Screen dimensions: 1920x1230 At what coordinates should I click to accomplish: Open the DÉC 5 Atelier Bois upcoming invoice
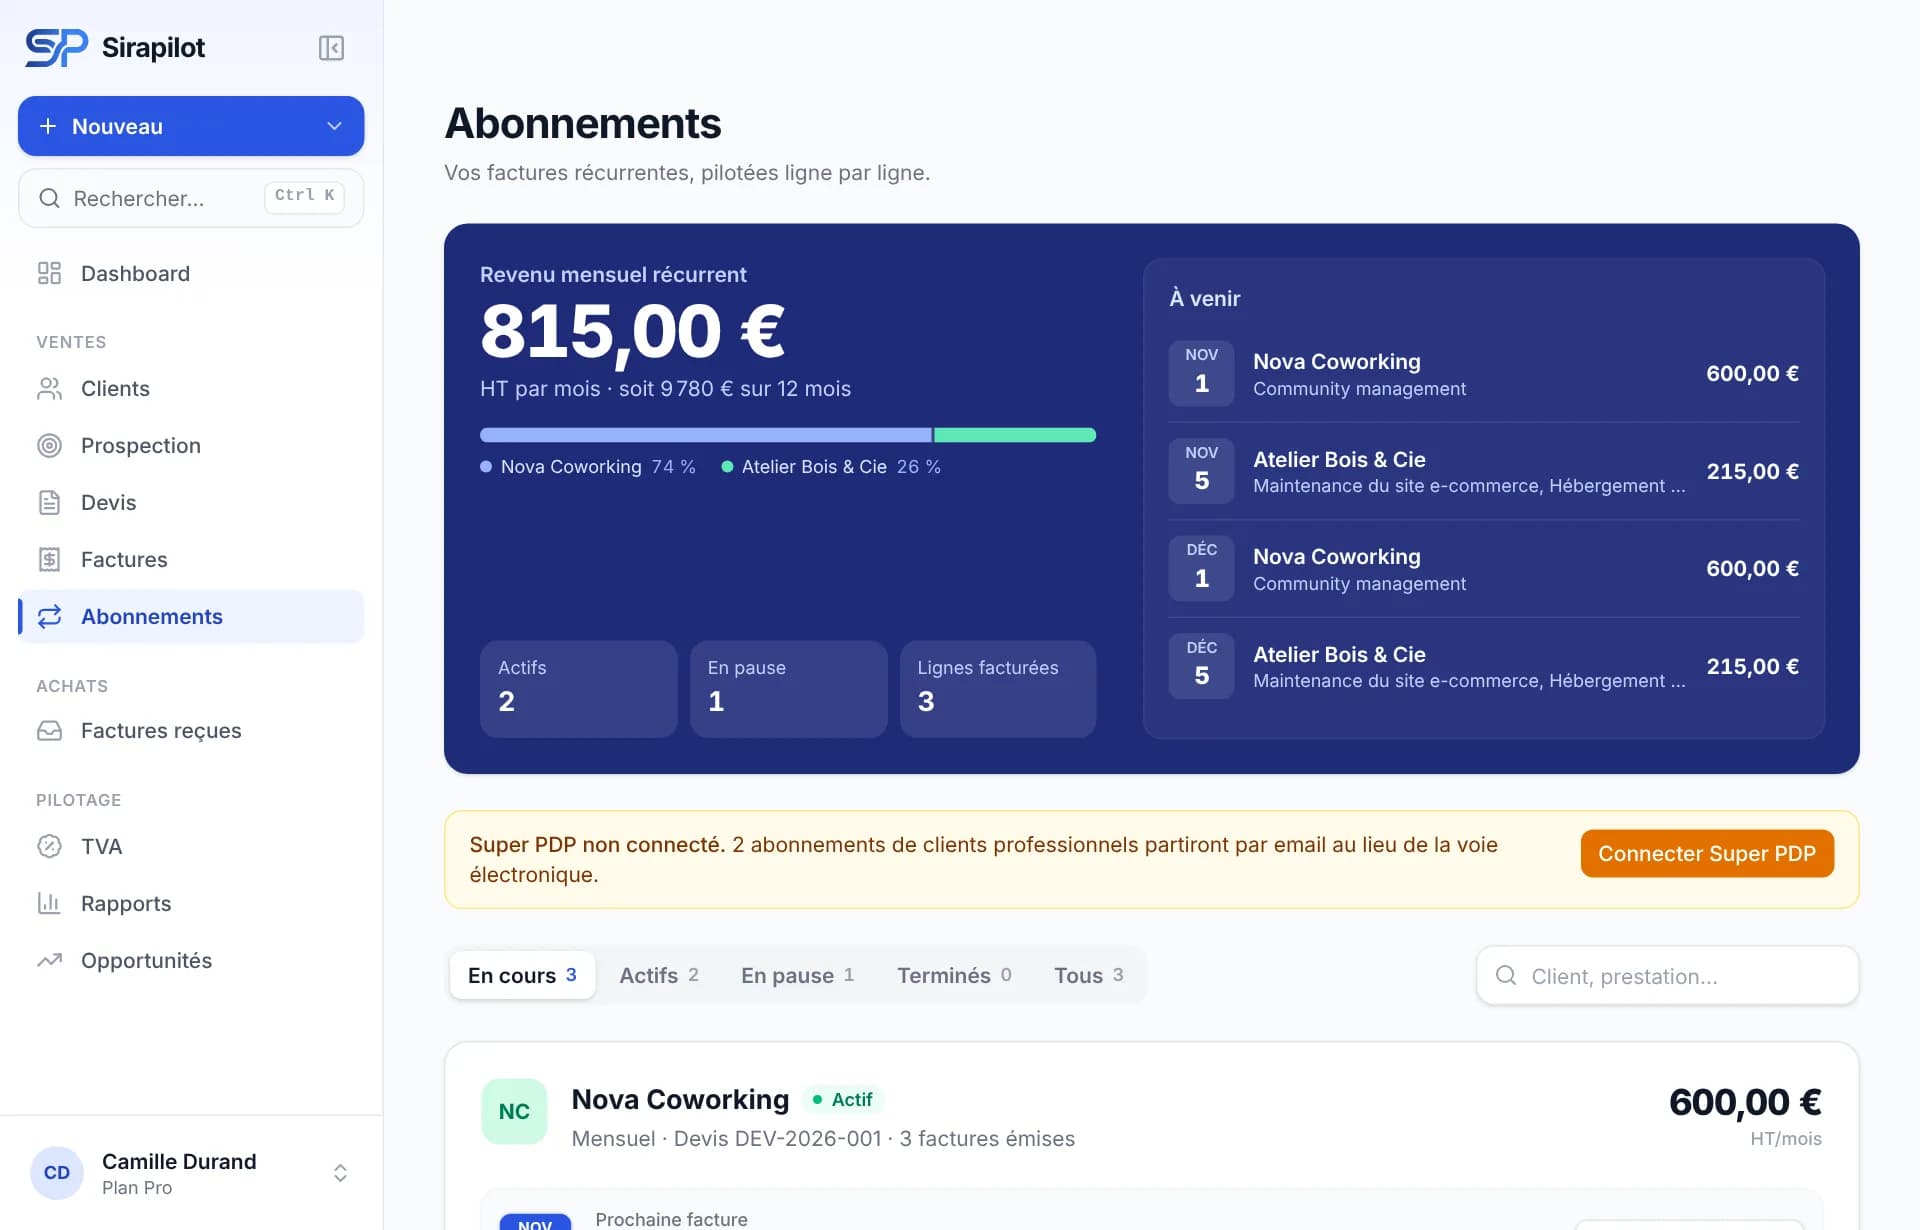click(x=1484, y=666)
